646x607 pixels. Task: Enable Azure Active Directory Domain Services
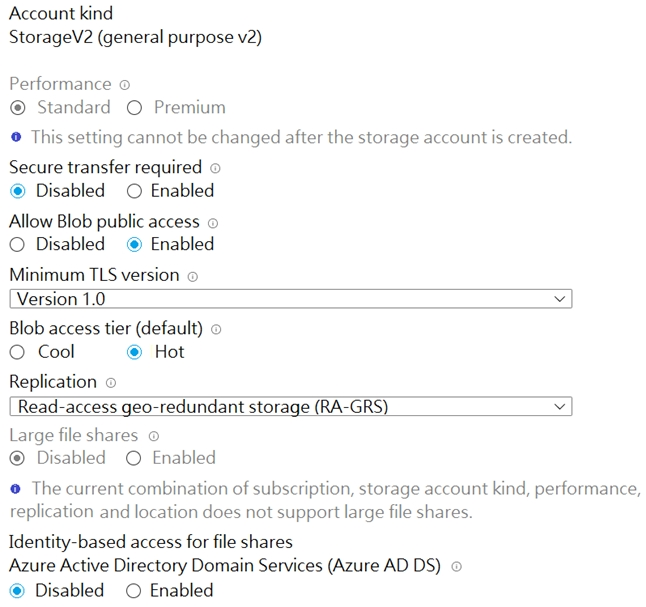134,591
